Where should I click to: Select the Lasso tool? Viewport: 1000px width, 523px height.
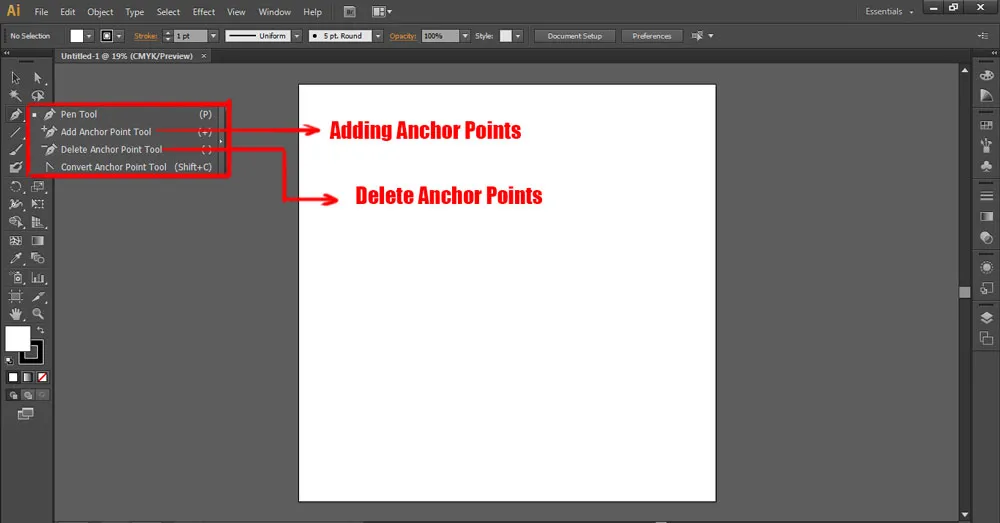coord(38,96)
